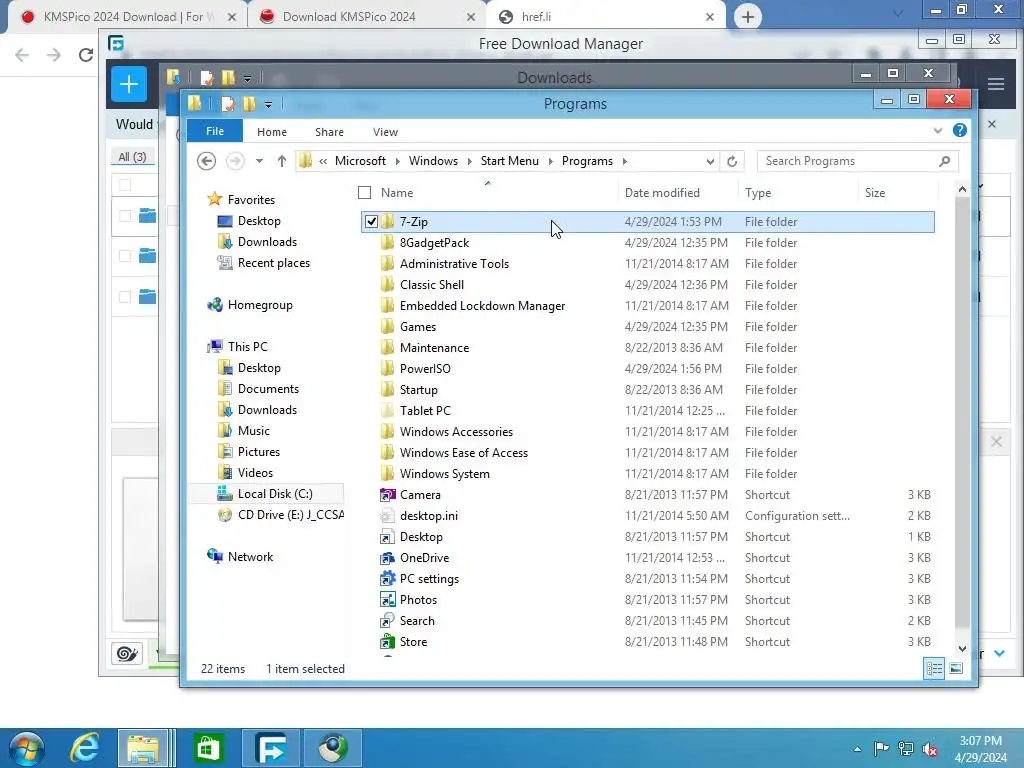Navigate to Windows in breadcrumb path
This screenshot has width=1024, height=768.
433,161
